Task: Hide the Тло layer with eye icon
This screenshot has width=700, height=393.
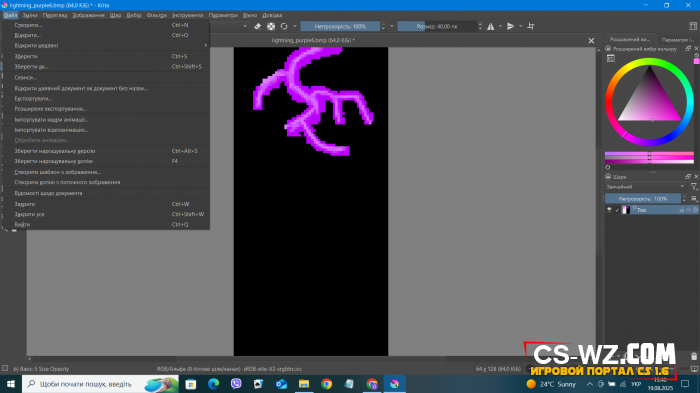Action: (x=609, y=210)
